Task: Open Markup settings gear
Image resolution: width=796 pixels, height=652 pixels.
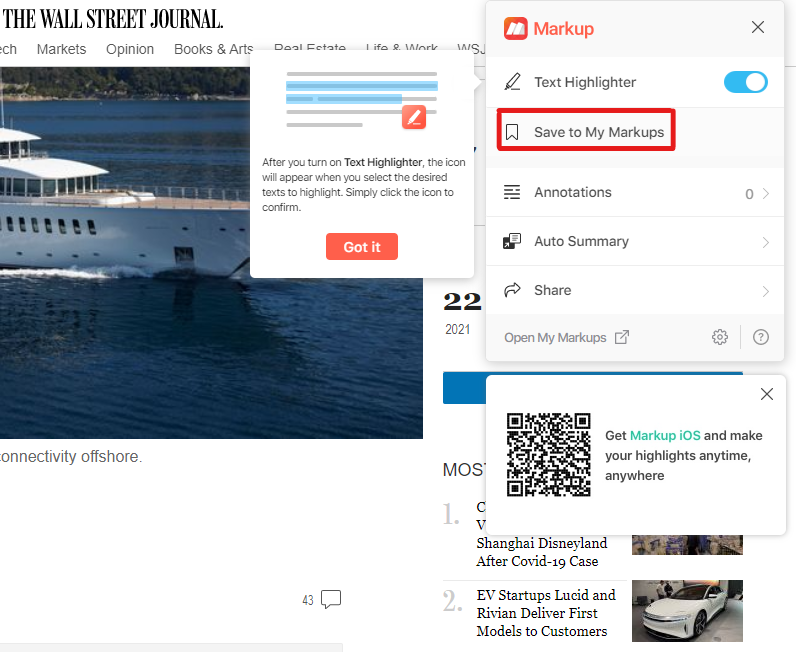Action: 719,337
